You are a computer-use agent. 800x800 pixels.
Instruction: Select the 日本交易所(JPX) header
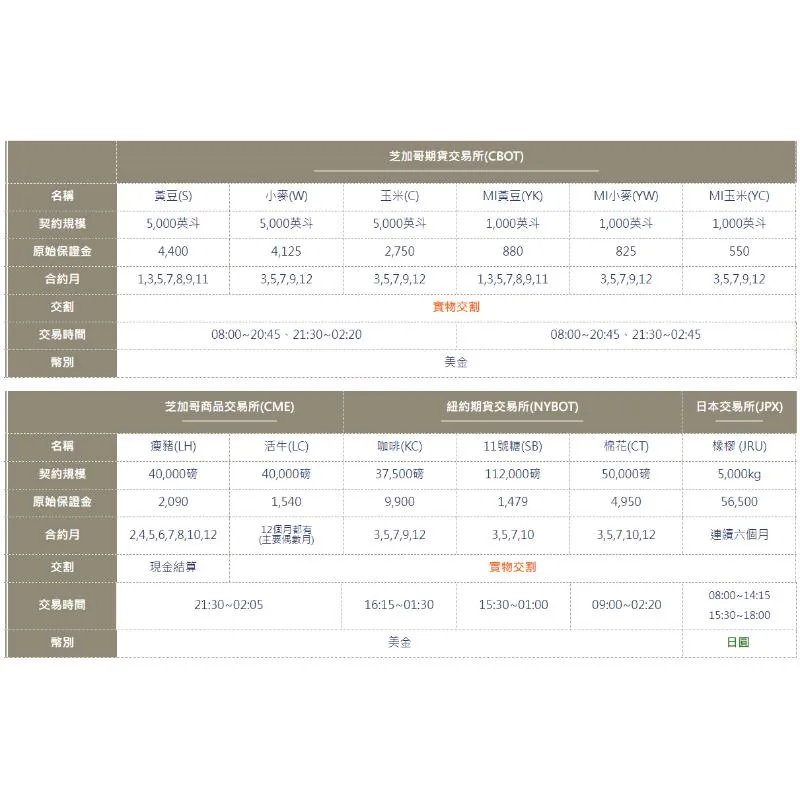[739, 407]
